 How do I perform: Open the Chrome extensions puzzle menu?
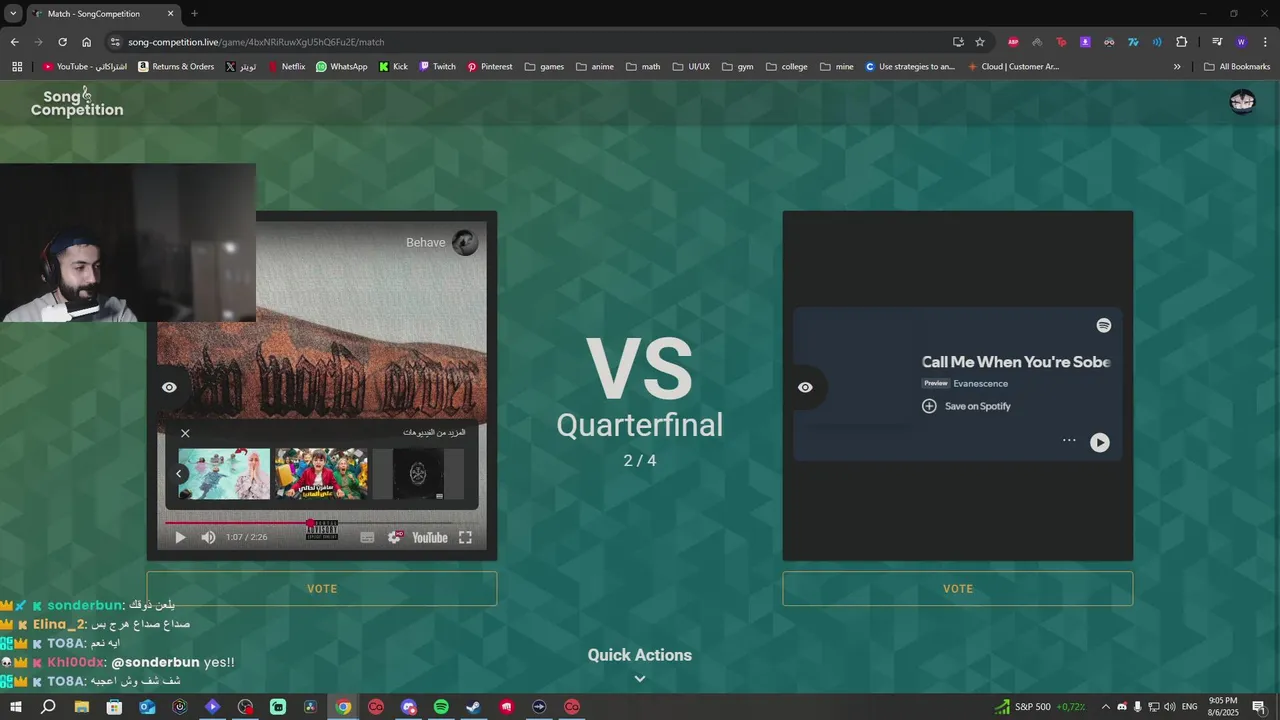[x=1181, y=42]
